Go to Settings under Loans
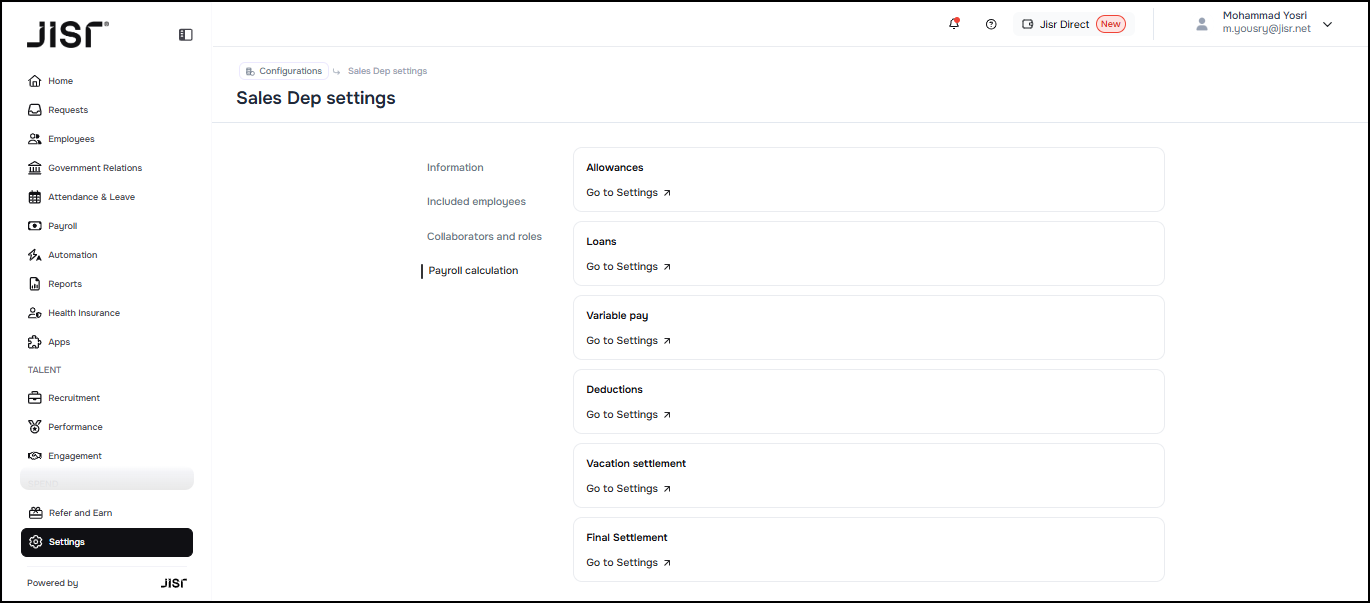The image size is (1370, 603). click(628, 267)
